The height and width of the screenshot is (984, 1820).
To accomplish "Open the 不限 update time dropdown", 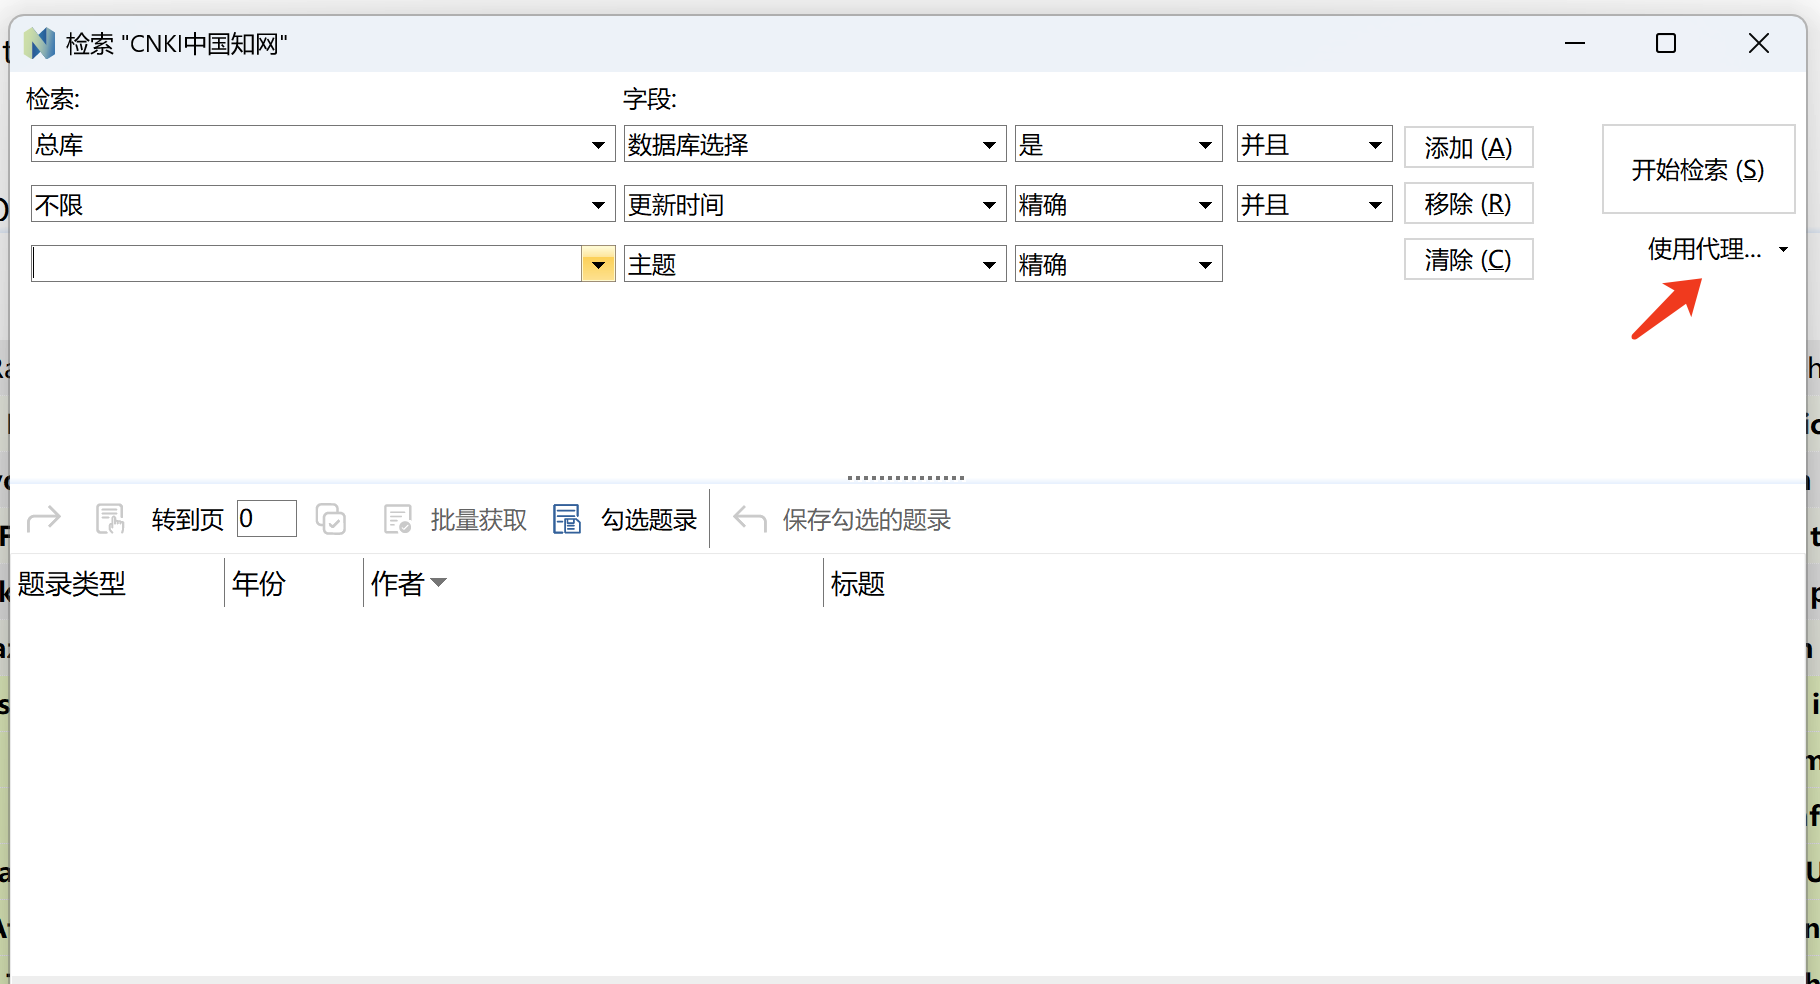I will click(x=598, y=205).
